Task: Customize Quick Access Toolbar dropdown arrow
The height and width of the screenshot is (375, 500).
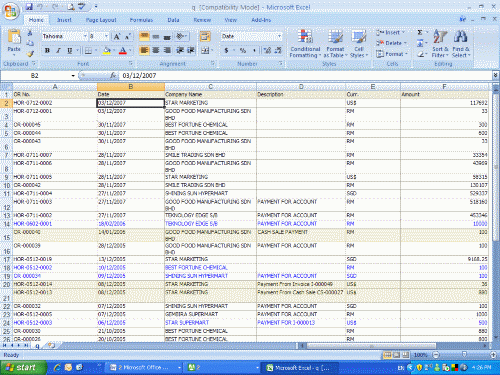Action: point(96,7)
